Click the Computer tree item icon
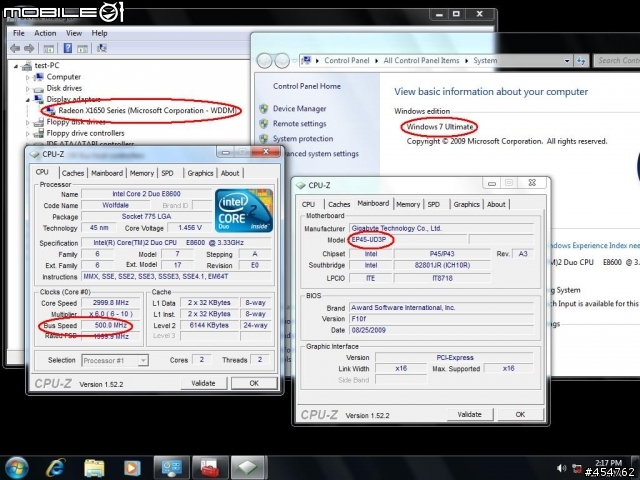The width and height of the screenshot is (640, 480). 39,77
